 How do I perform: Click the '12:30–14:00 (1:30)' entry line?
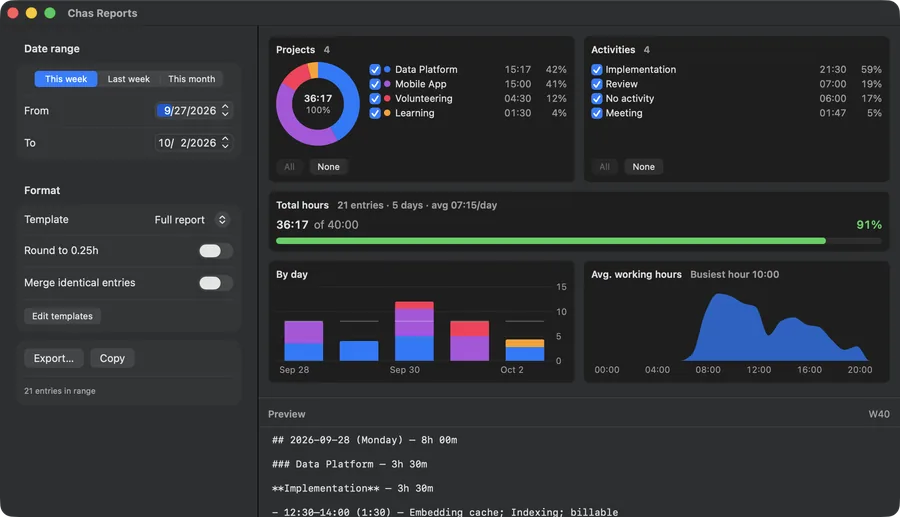tap(445, 512)
